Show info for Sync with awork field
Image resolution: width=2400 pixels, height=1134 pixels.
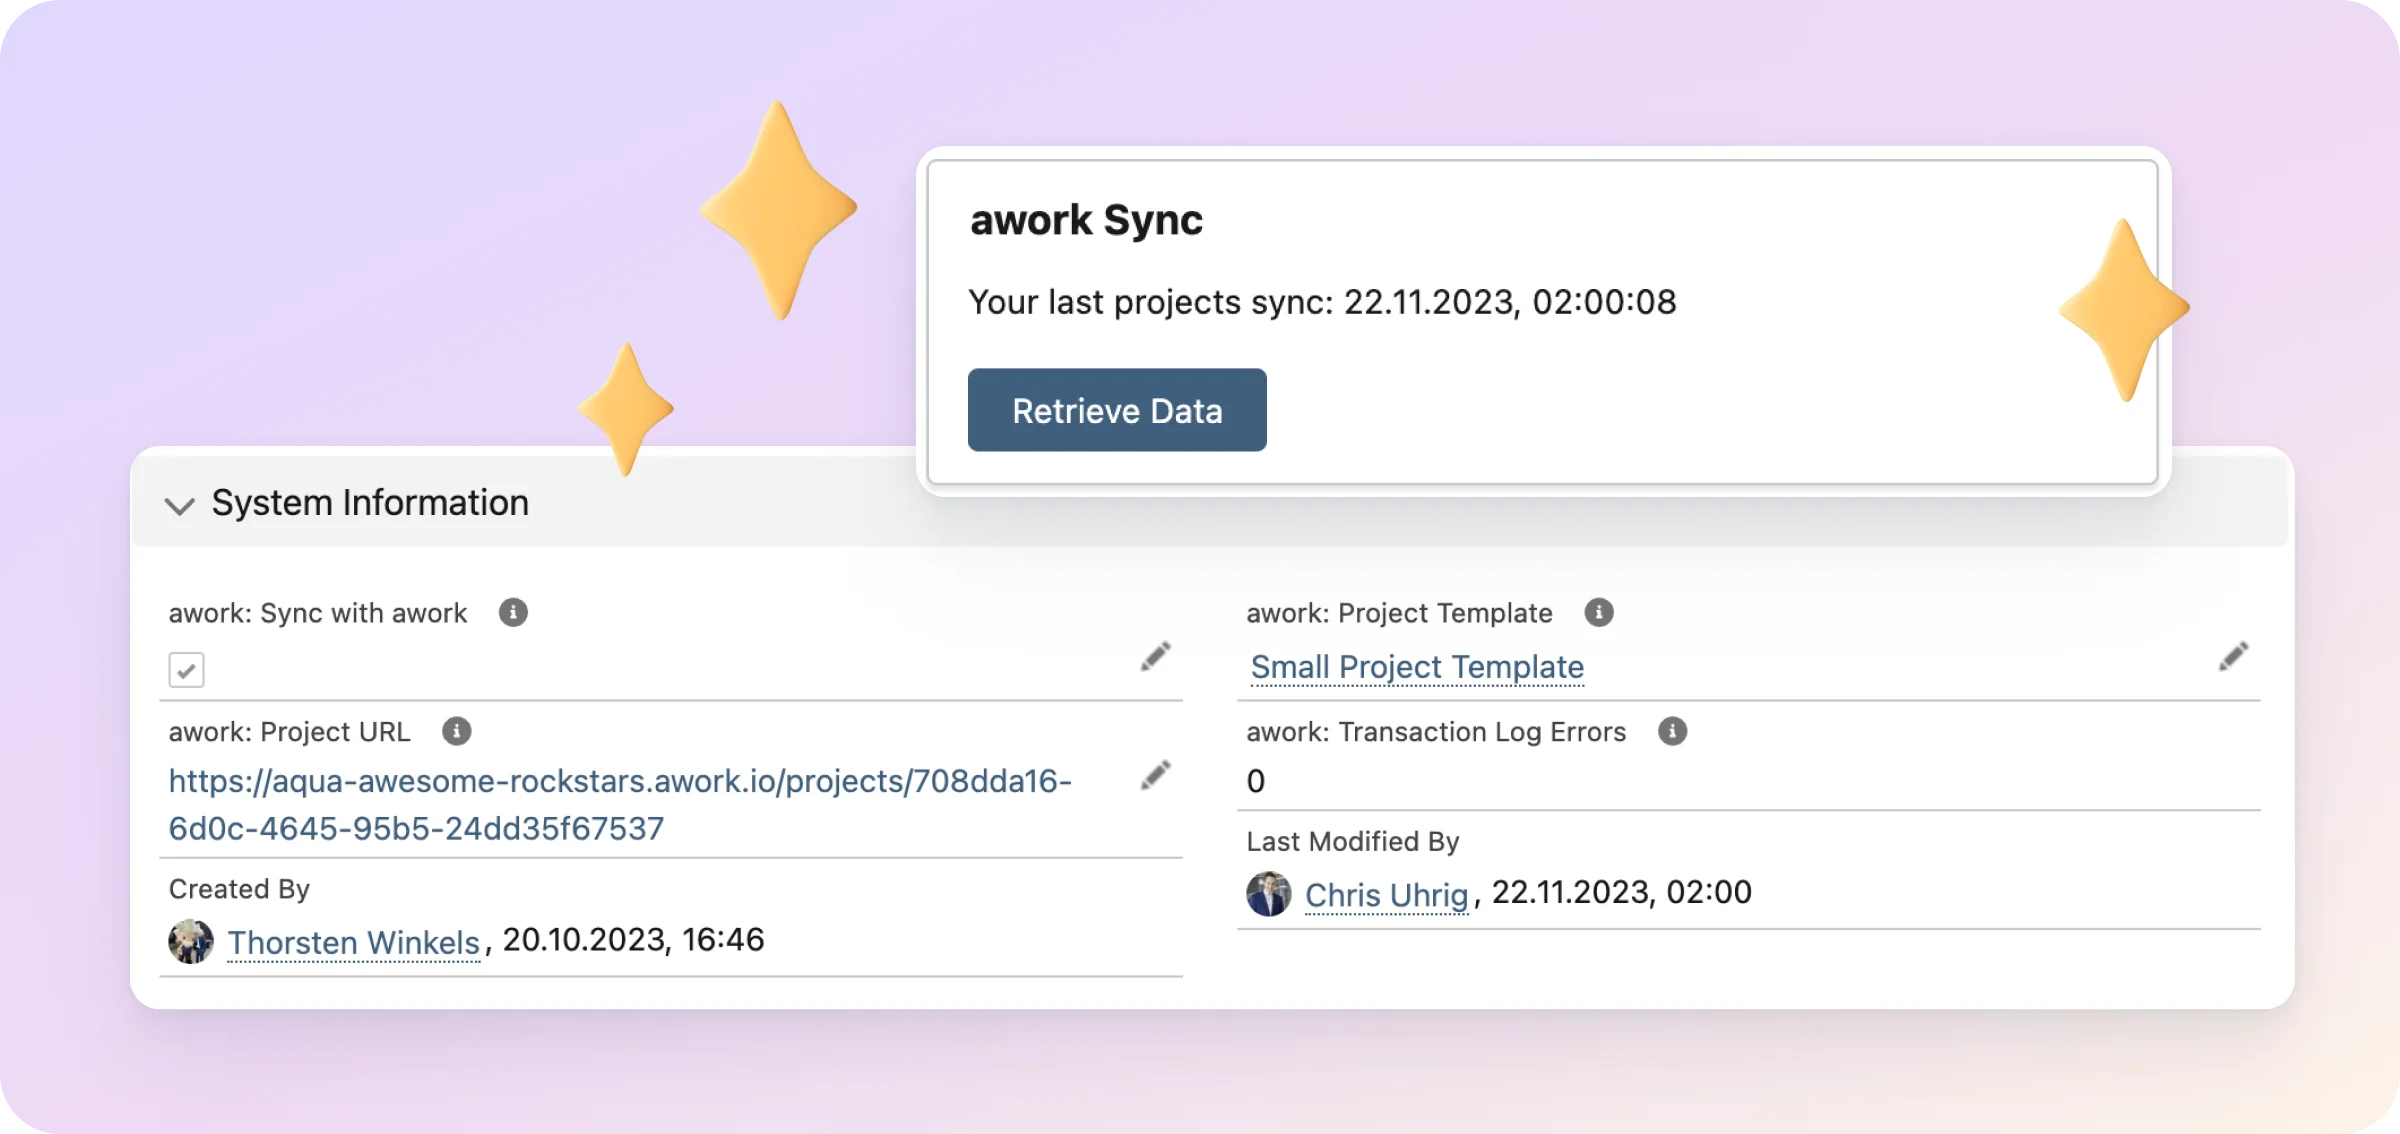click(x=513, y=612)
